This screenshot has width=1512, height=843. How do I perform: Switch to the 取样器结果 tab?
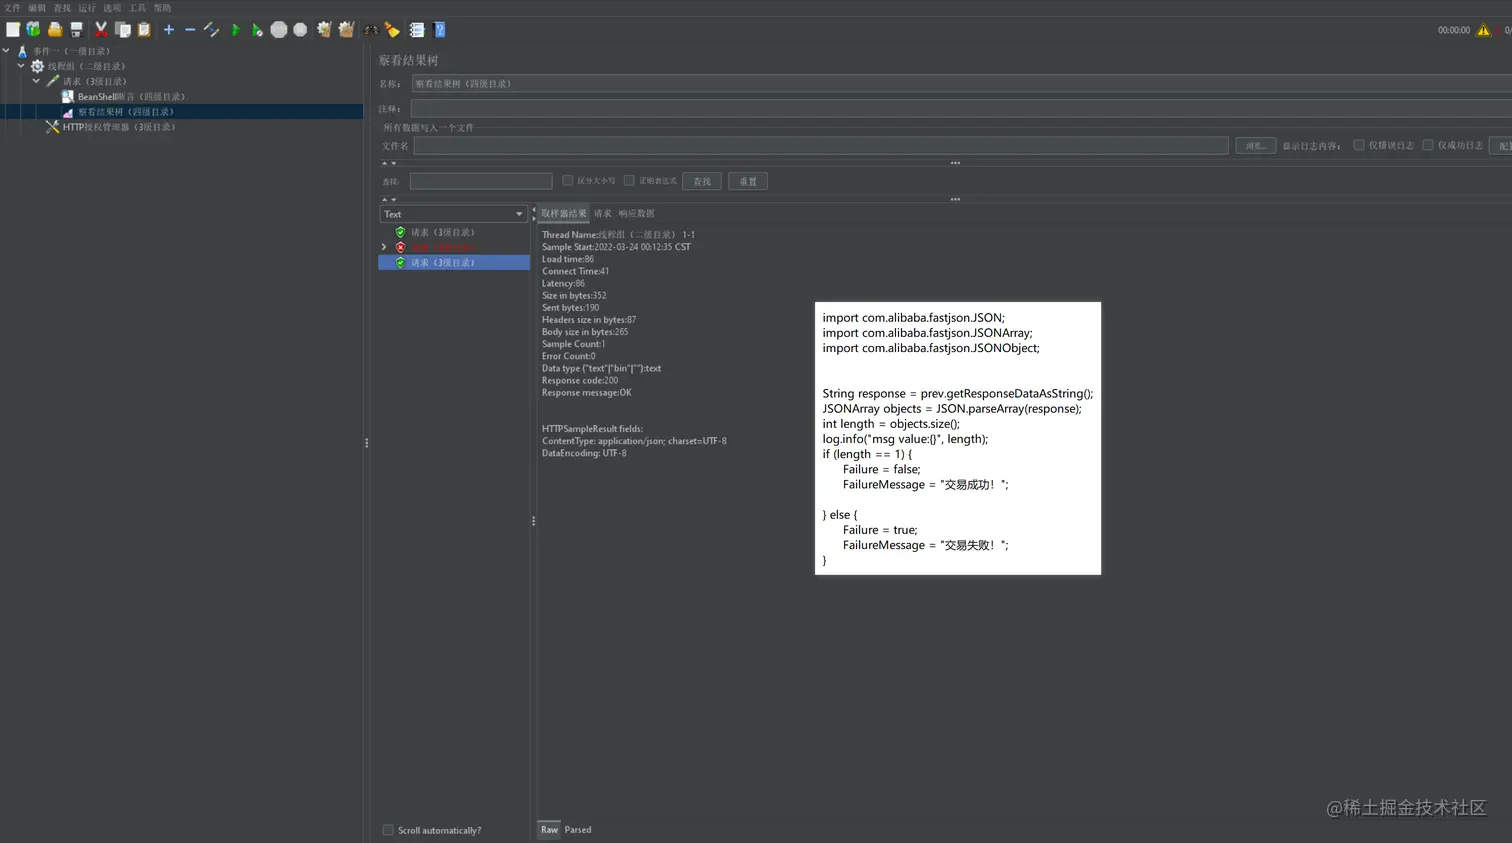[564, 214]
